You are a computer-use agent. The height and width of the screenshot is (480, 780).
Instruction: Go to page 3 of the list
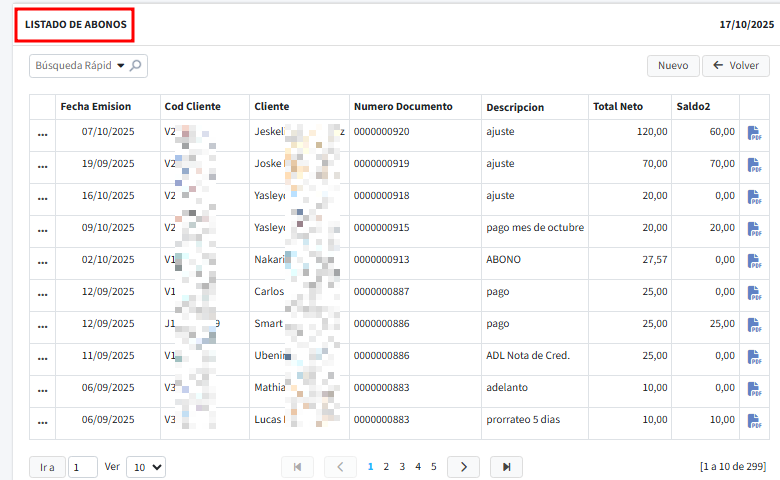pyautogui.click(x=402, y=466)
